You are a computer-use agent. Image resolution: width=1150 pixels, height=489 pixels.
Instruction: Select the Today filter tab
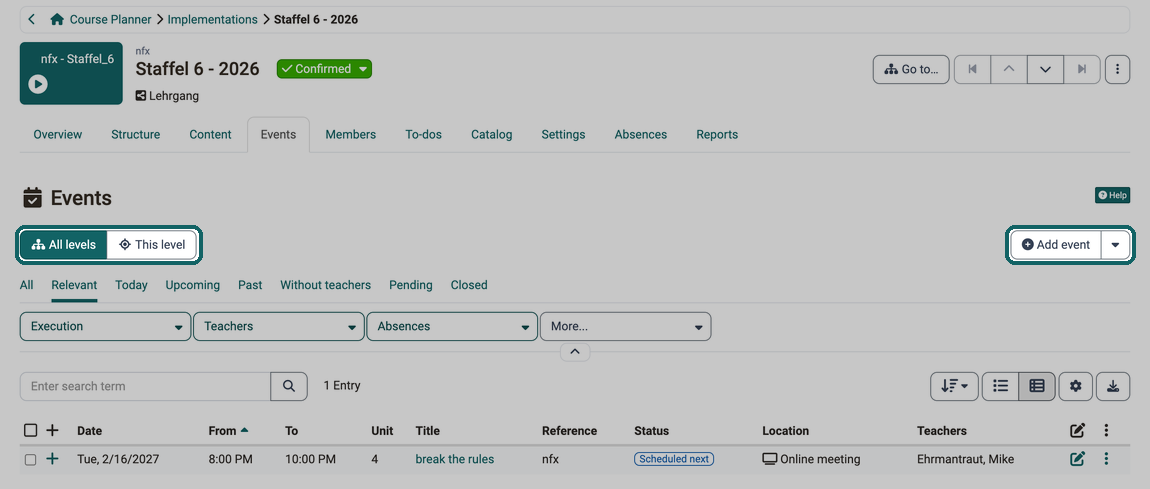pyautogui.click(x=131, y=285)
